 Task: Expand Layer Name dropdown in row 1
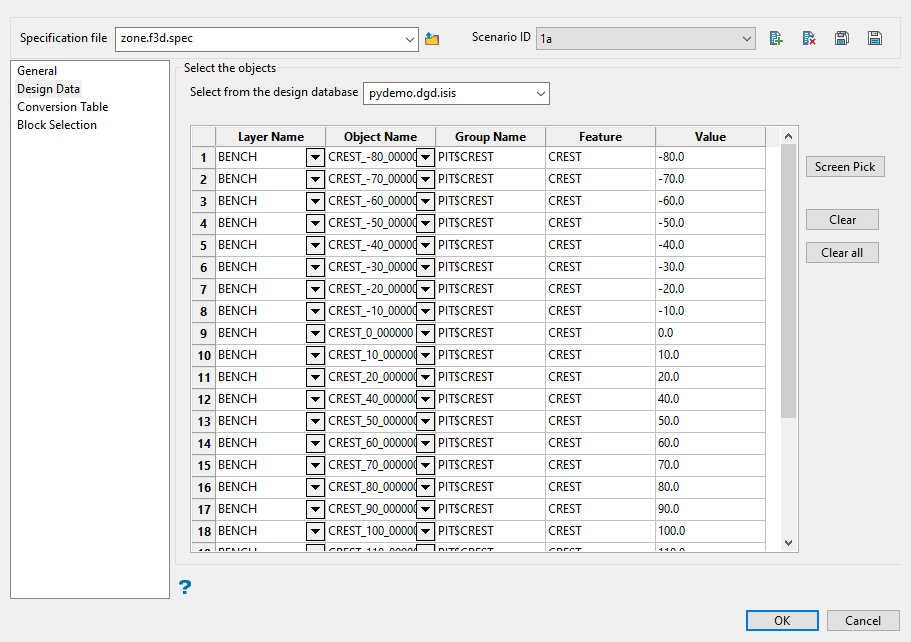315,157
